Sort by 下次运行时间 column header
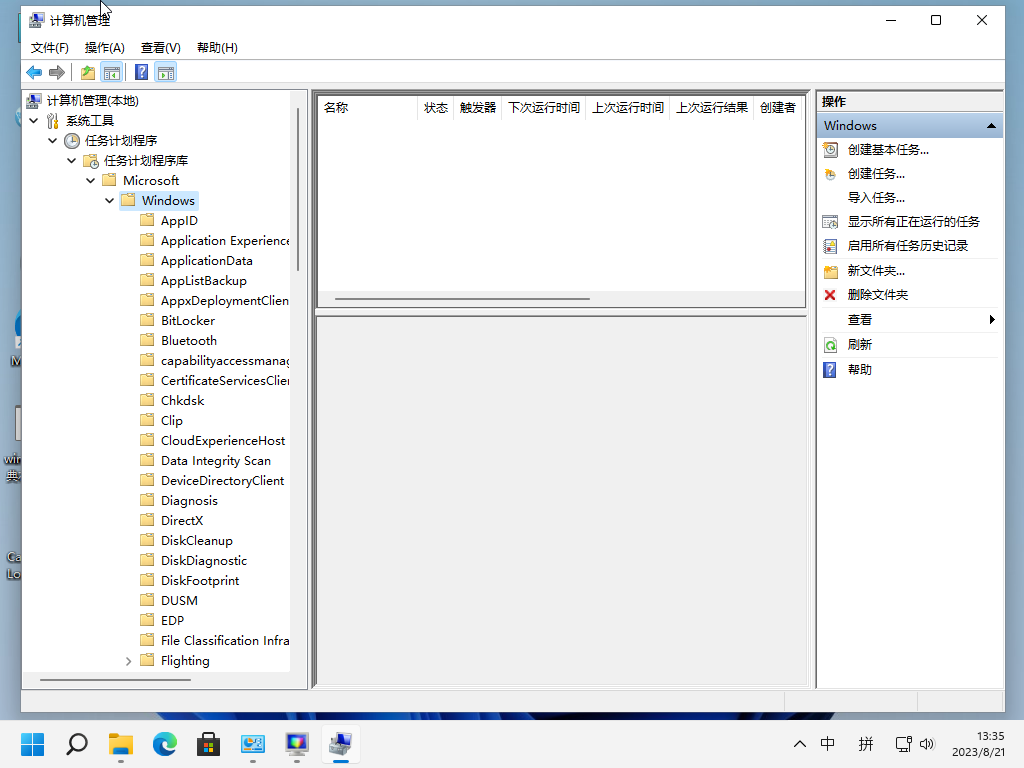Image resolution: width=1024 pixels, height=768 pixels. pyautogui.click(x=544, y=108)
